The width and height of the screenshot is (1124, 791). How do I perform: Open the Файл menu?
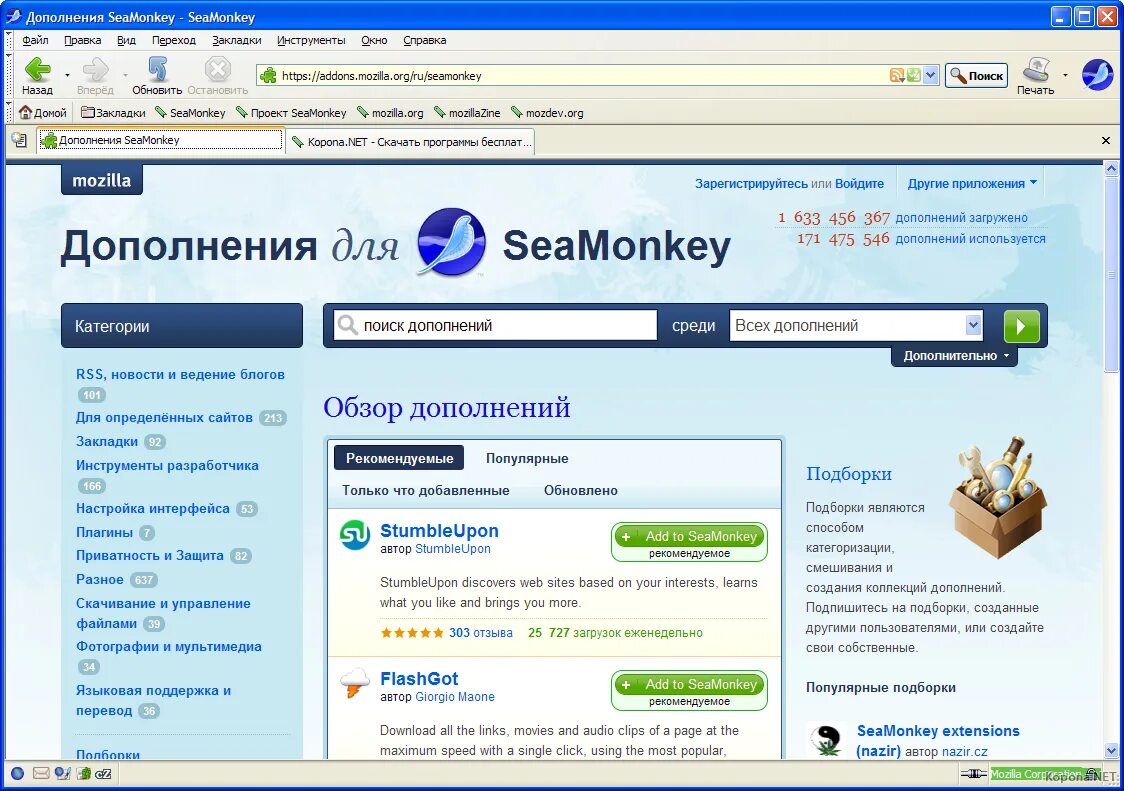point(35,40)
